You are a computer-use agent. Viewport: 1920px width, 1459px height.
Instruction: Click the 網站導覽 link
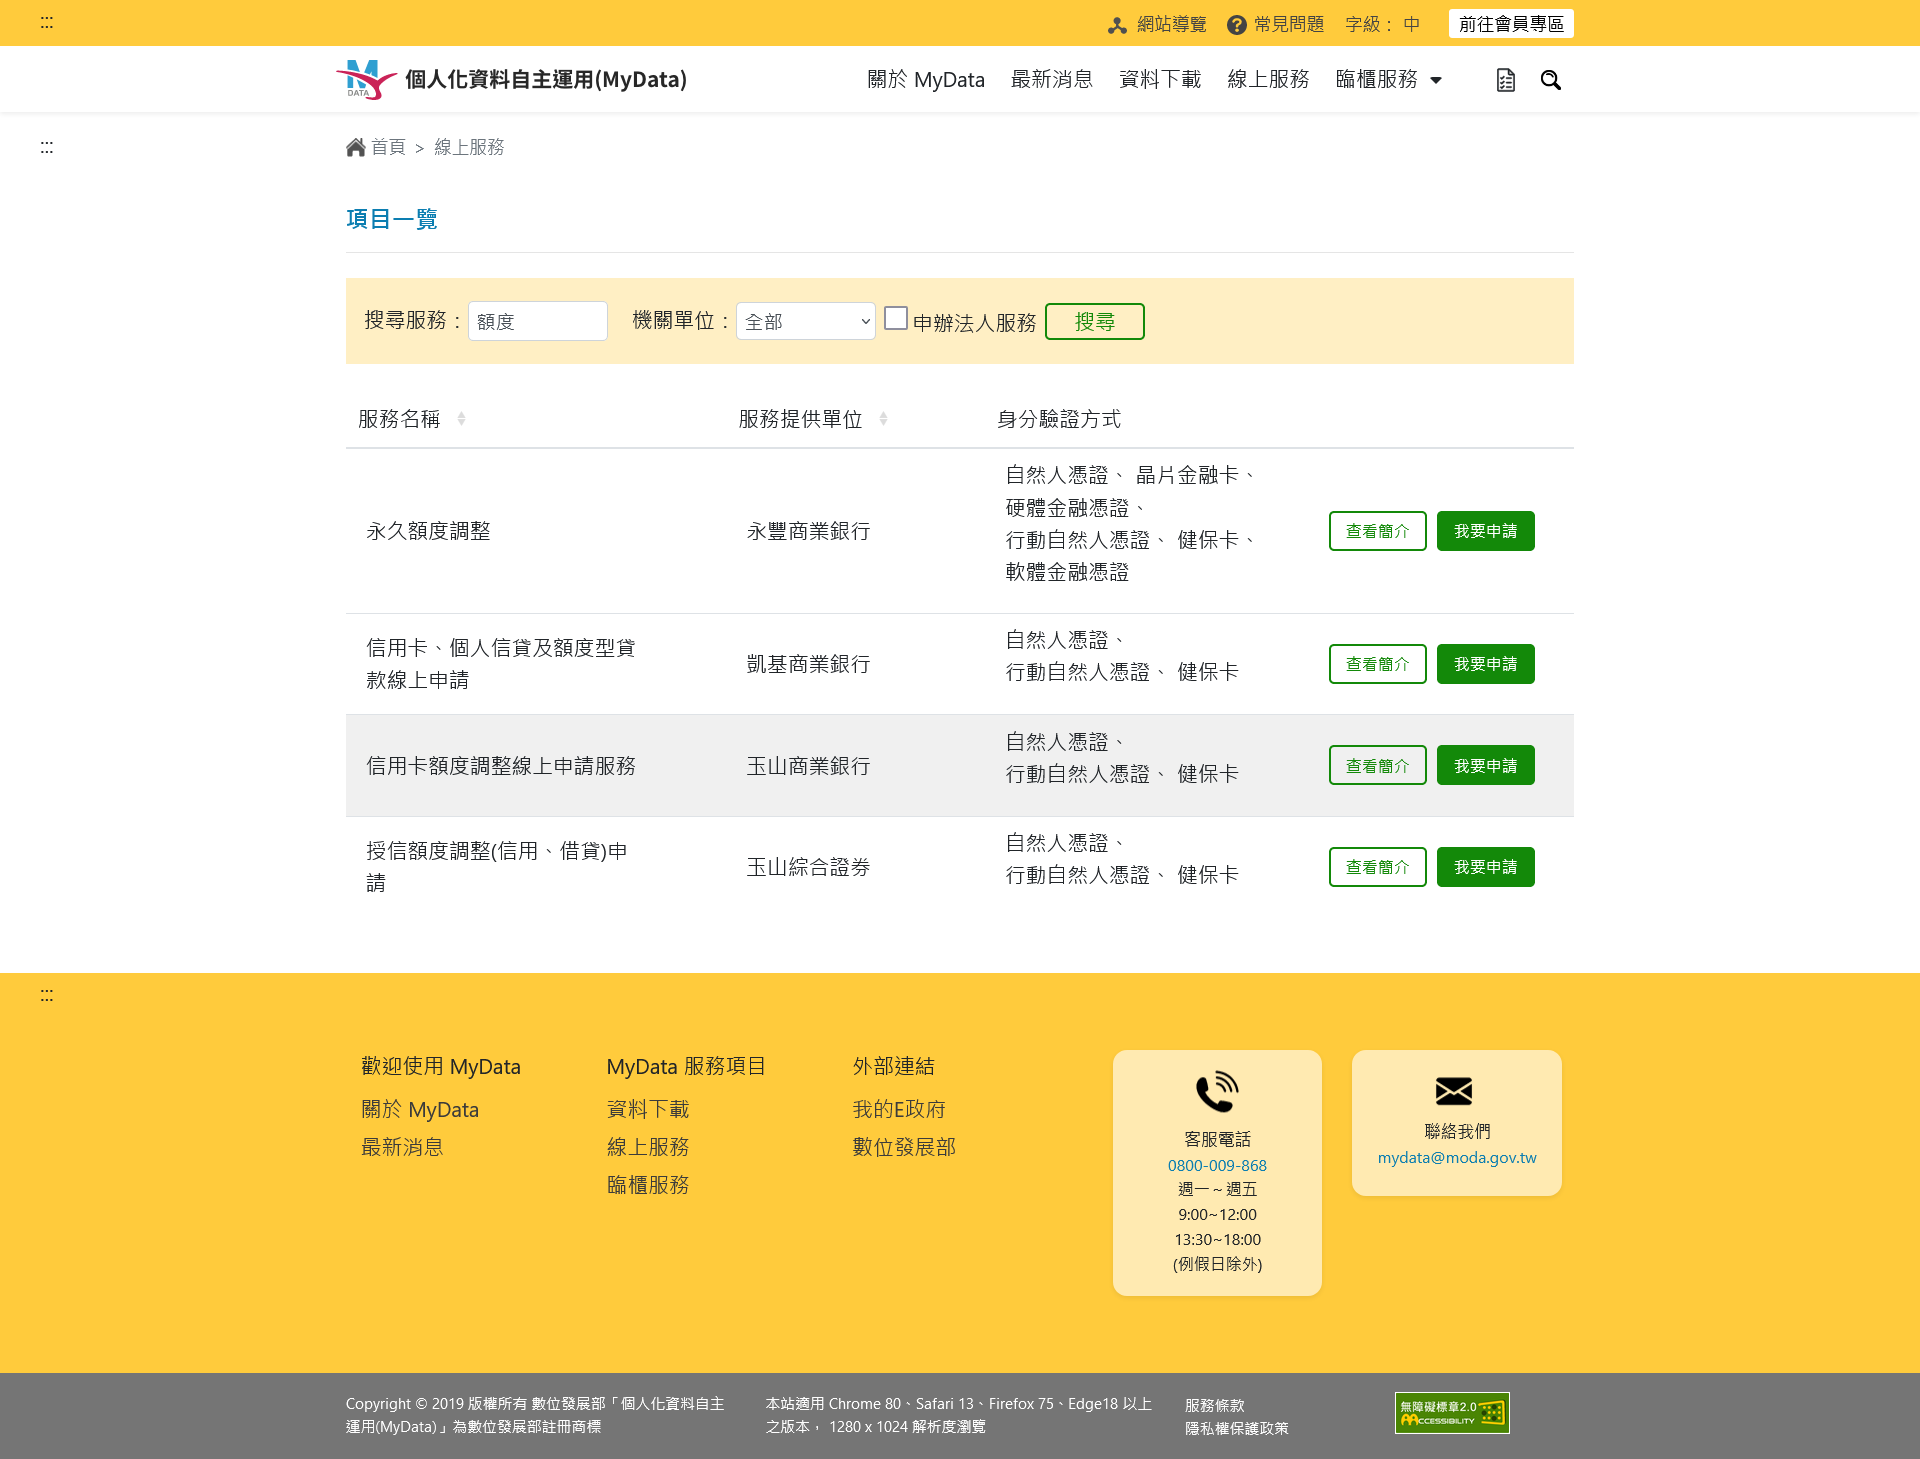tap(1171, 24)
